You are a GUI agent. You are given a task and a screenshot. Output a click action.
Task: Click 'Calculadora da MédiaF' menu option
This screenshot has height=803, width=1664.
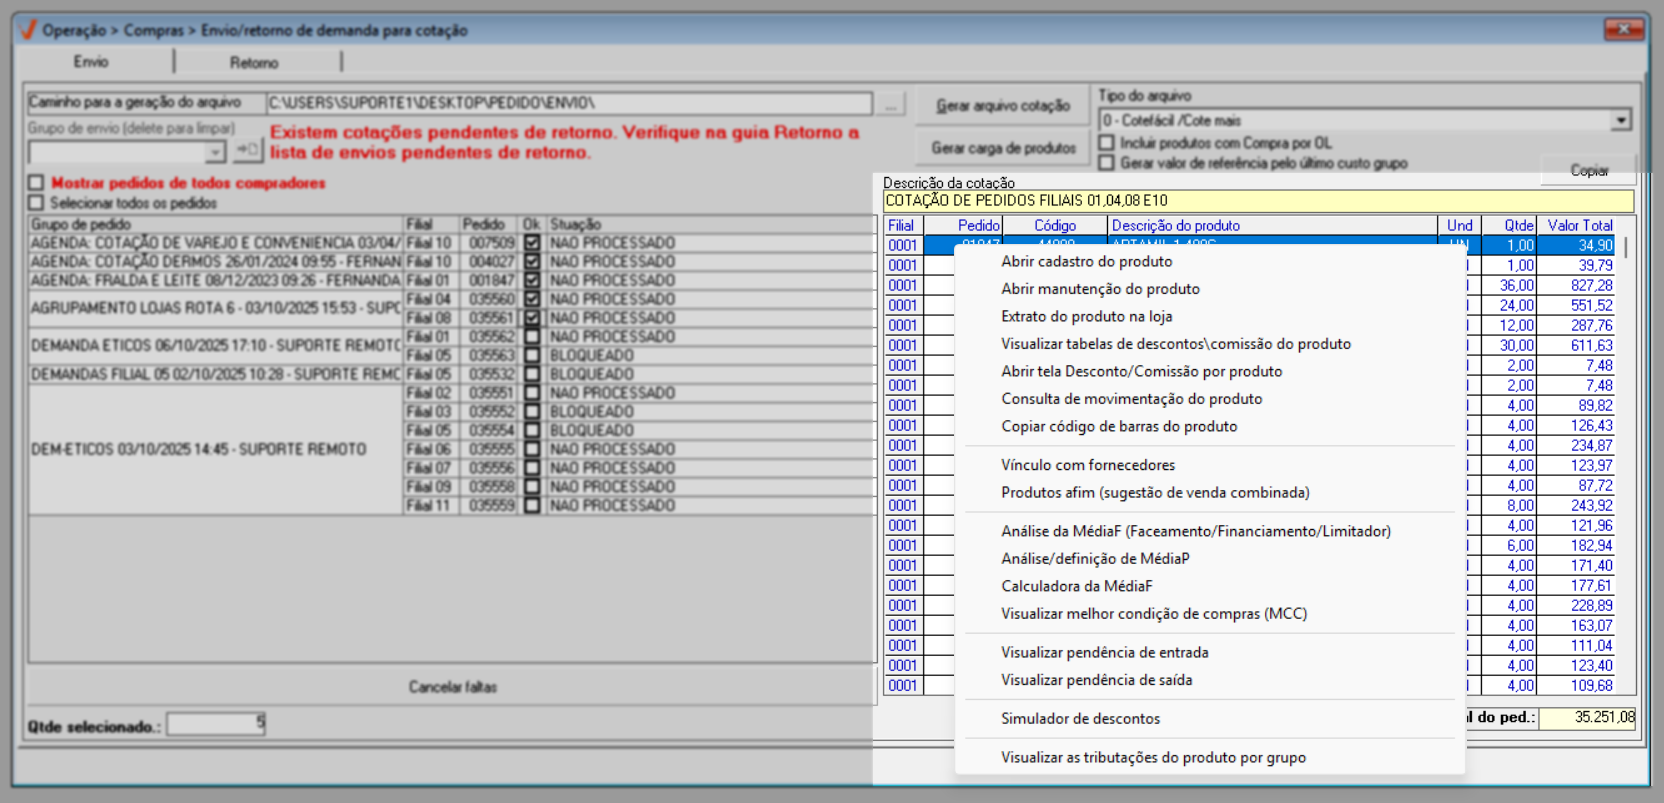1076,586
